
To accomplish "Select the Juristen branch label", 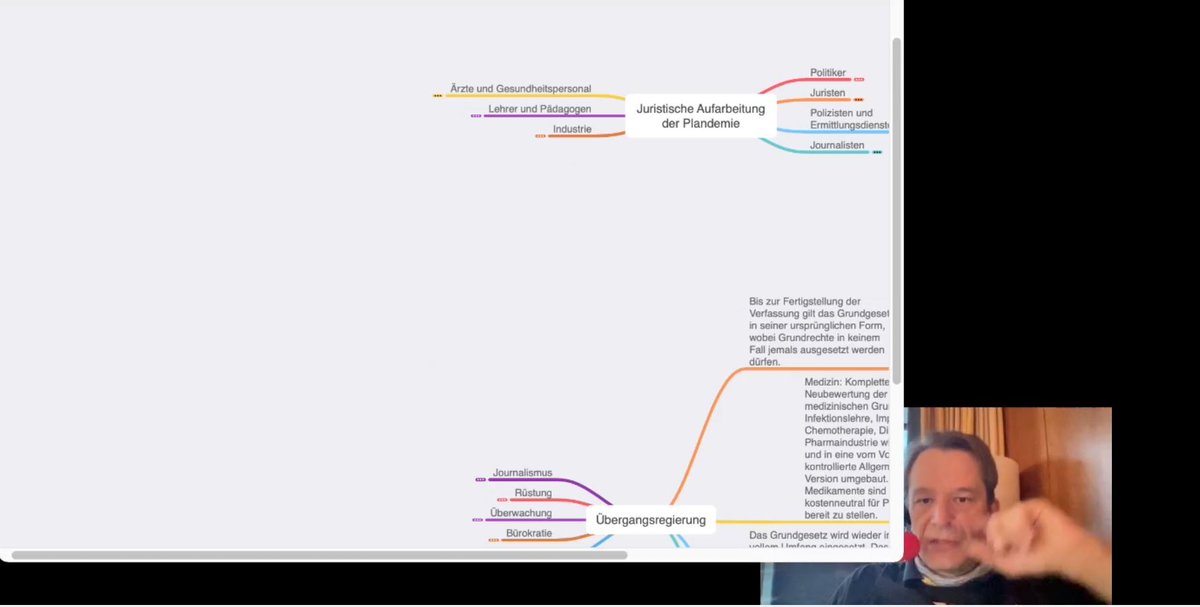I will (827, 93).
